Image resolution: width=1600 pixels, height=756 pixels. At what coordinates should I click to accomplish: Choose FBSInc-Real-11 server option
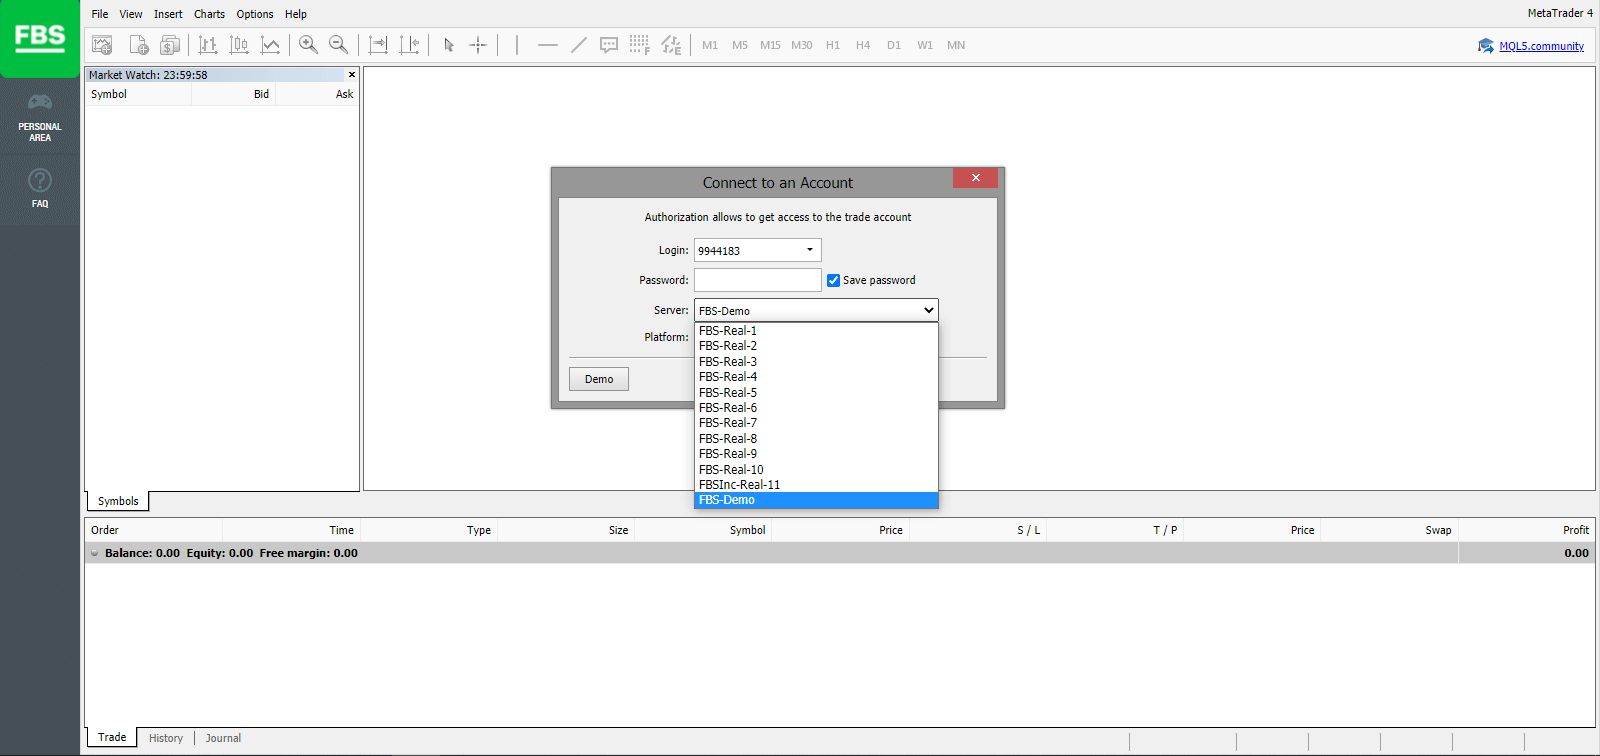[x=739, y=485]
